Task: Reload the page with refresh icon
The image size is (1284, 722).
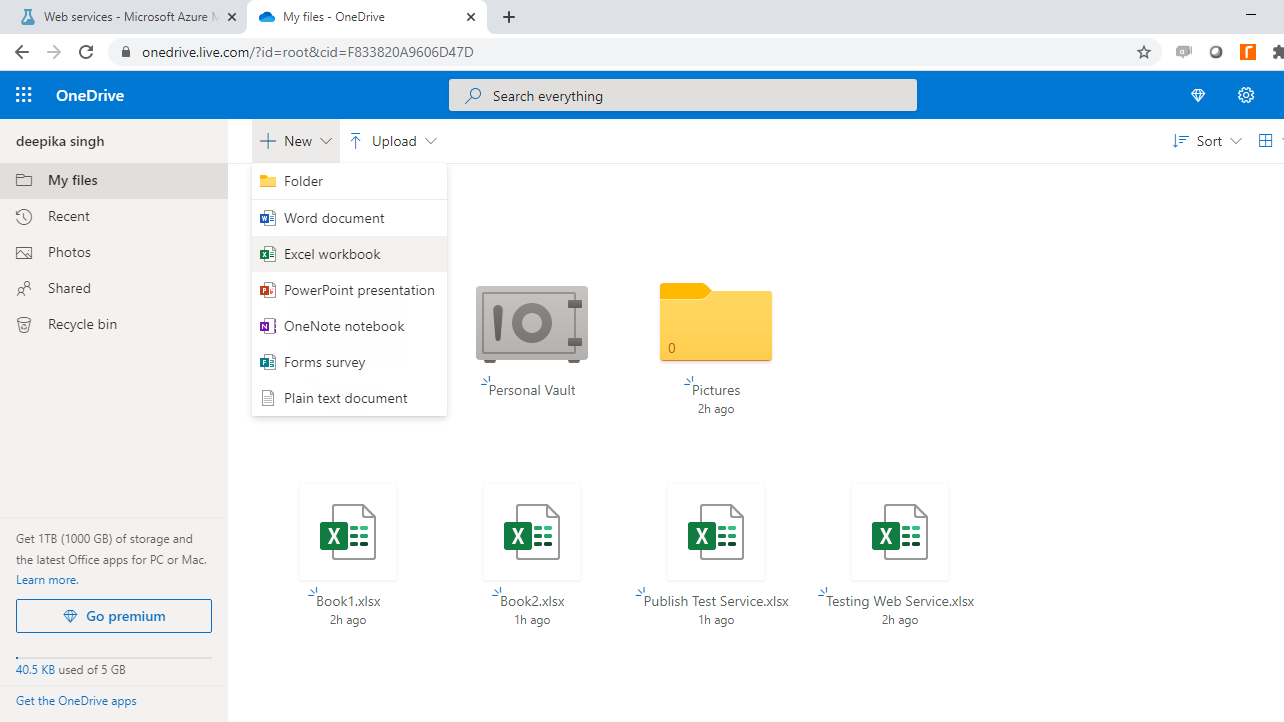Action: [x=86, y=52]
